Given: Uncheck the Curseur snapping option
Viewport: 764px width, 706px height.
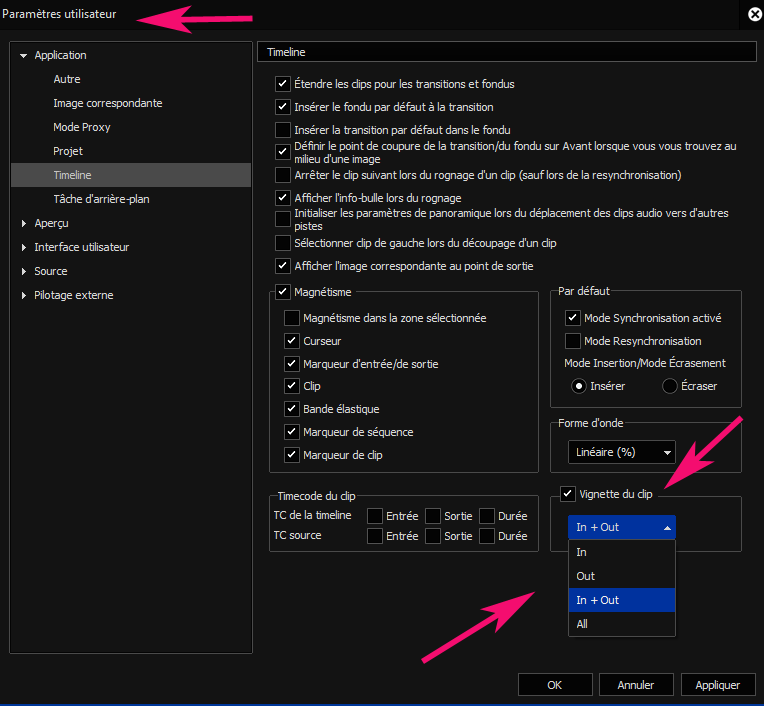Looking at the screenshot, I should (x=291, y=341).
